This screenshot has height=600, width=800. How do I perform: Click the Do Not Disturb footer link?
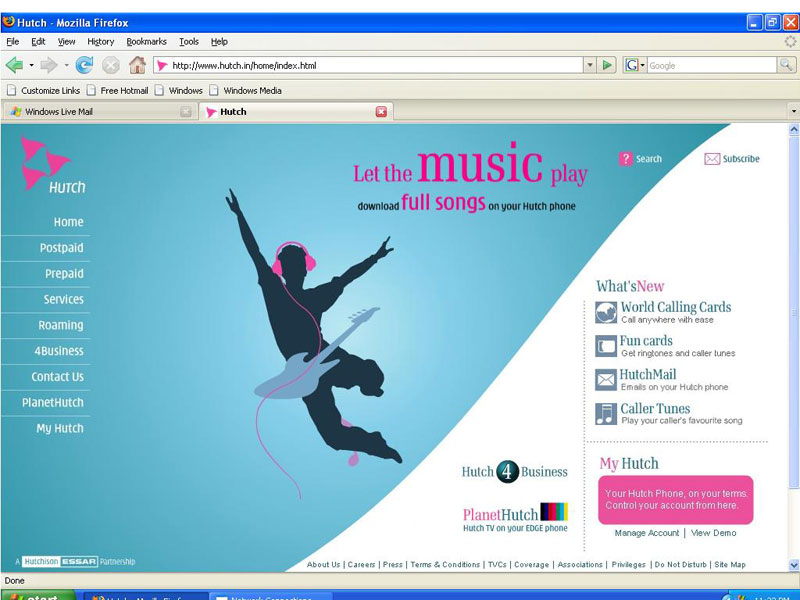point(681,565)
